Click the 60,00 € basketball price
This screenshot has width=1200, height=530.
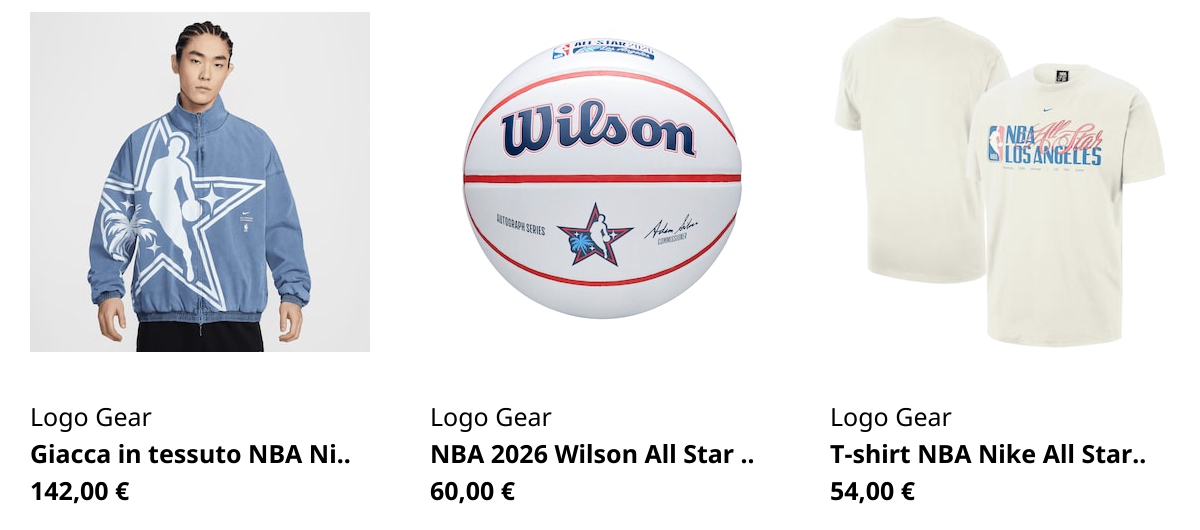[472, 491]
